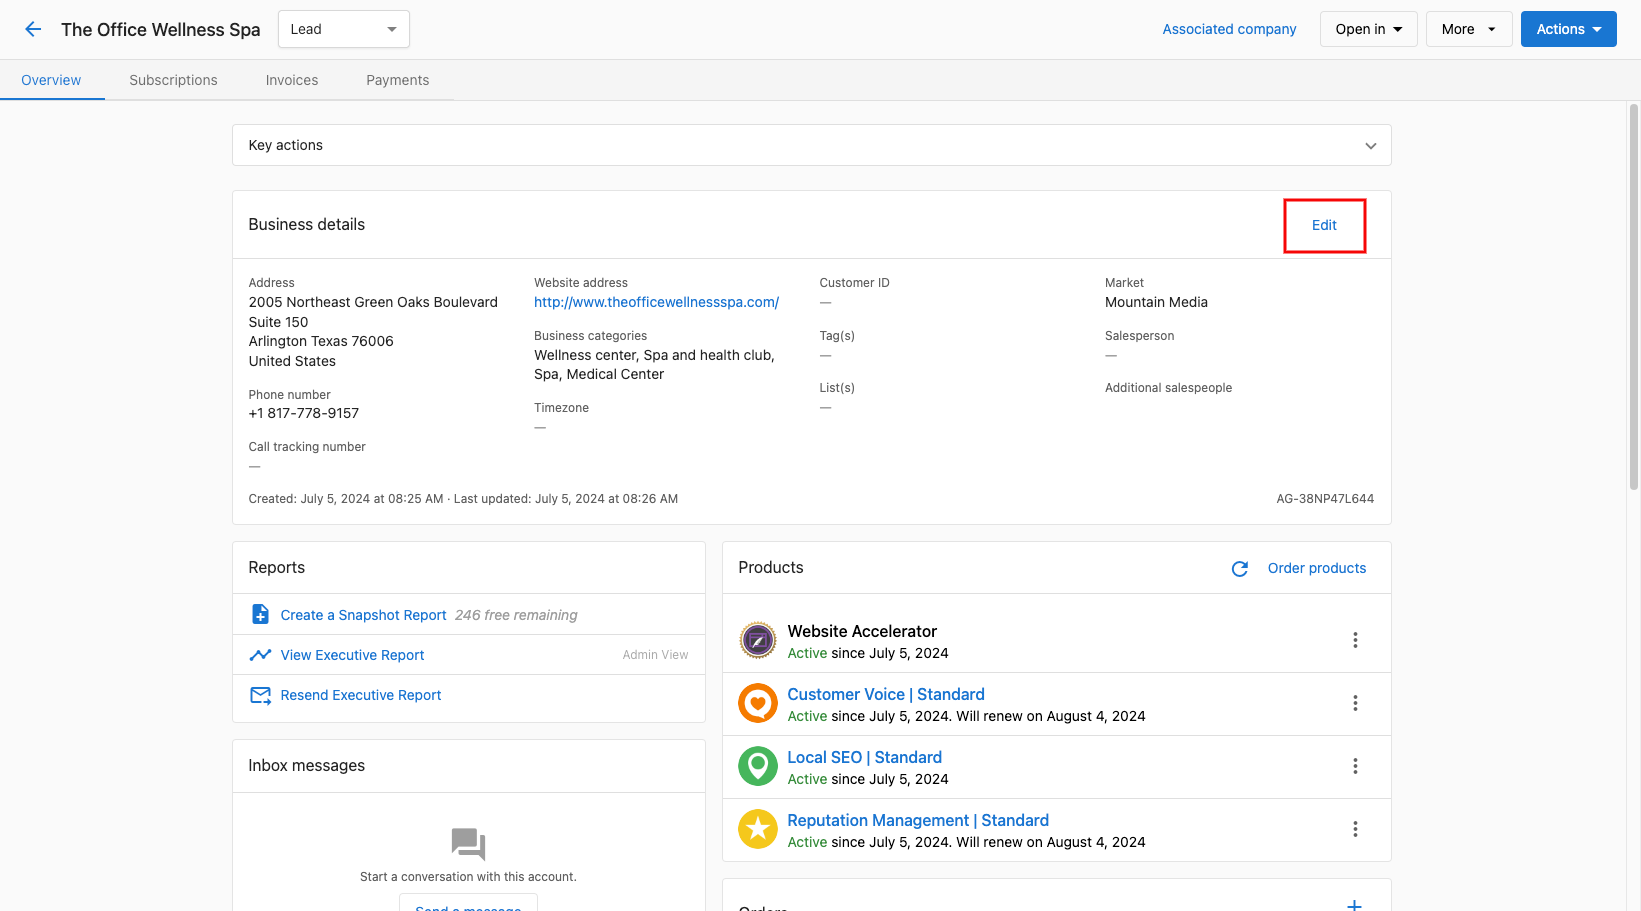Click the resend envelope icon
This screenshot has width=1641, height=911.
[260, 695]
